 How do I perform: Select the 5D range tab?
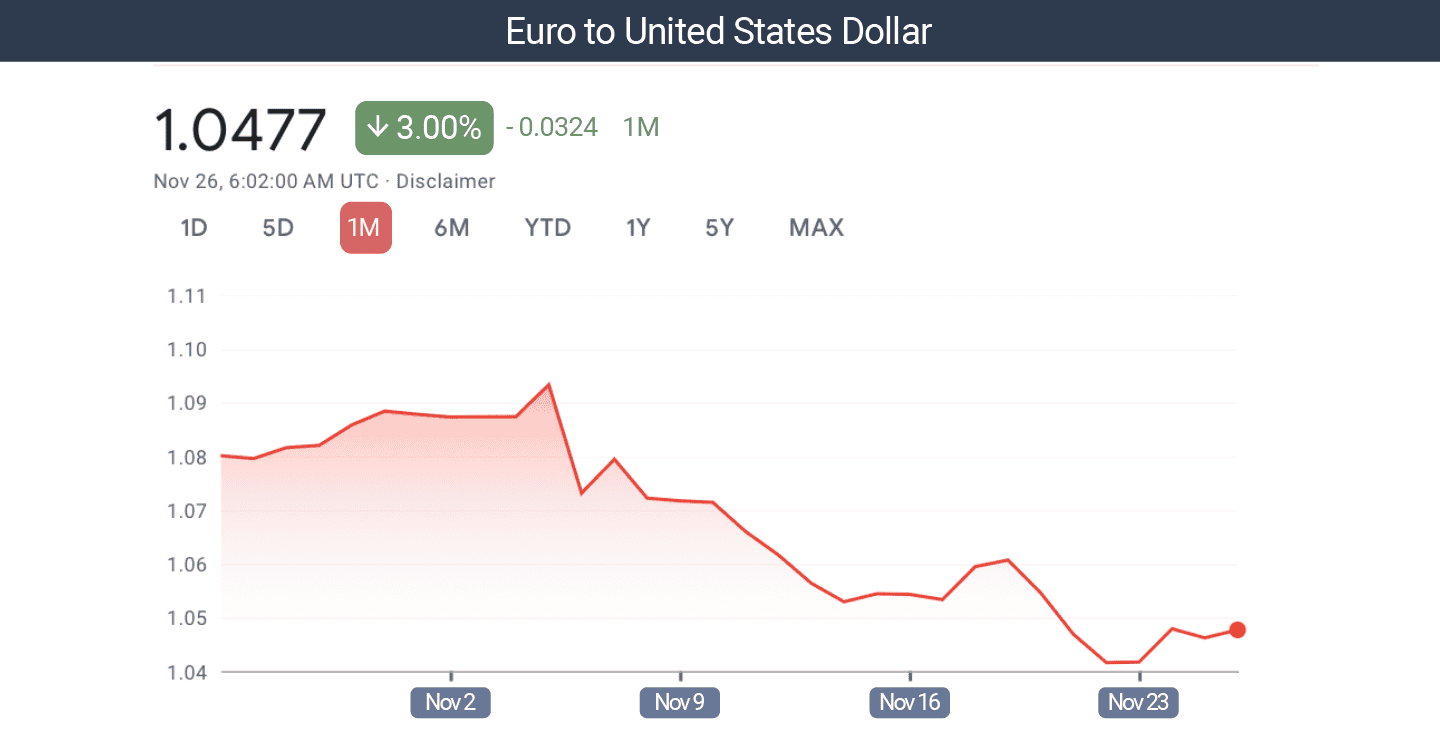278,228
